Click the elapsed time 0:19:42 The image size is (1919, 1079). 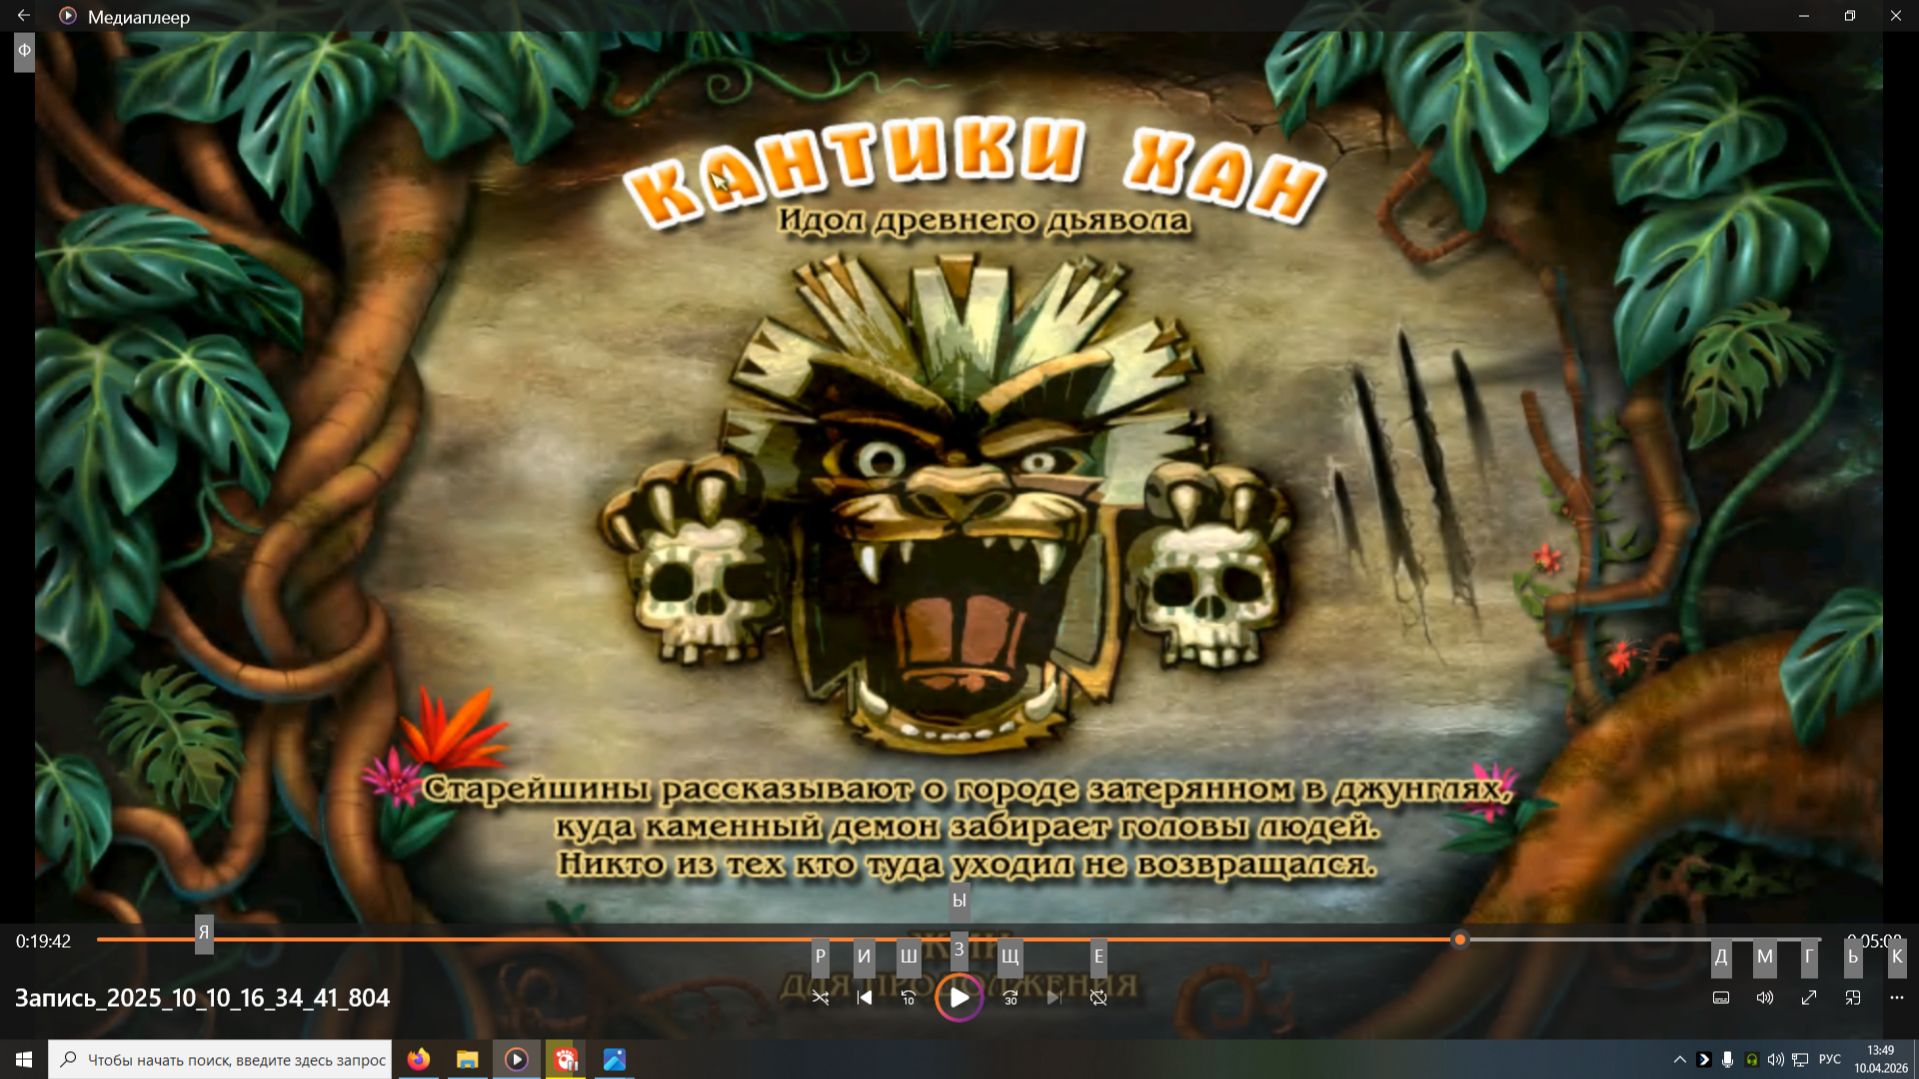pos(43,941)
